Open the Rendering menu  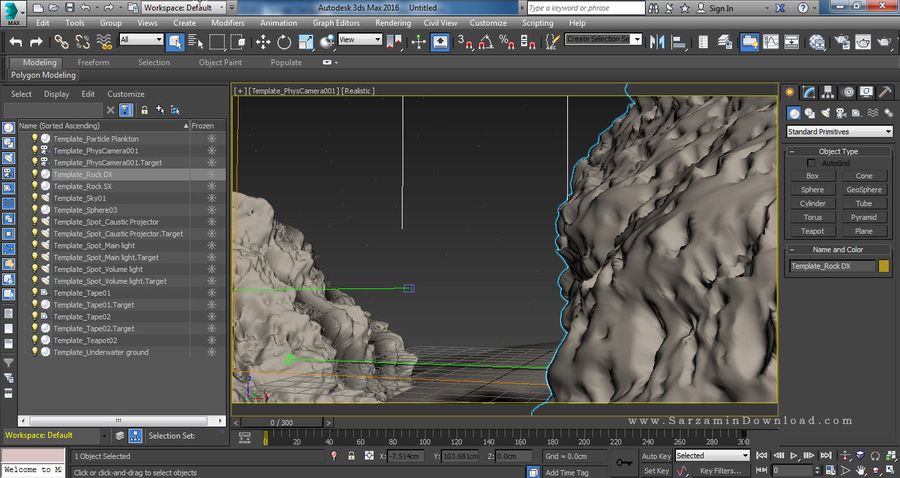tap(392, 22)
